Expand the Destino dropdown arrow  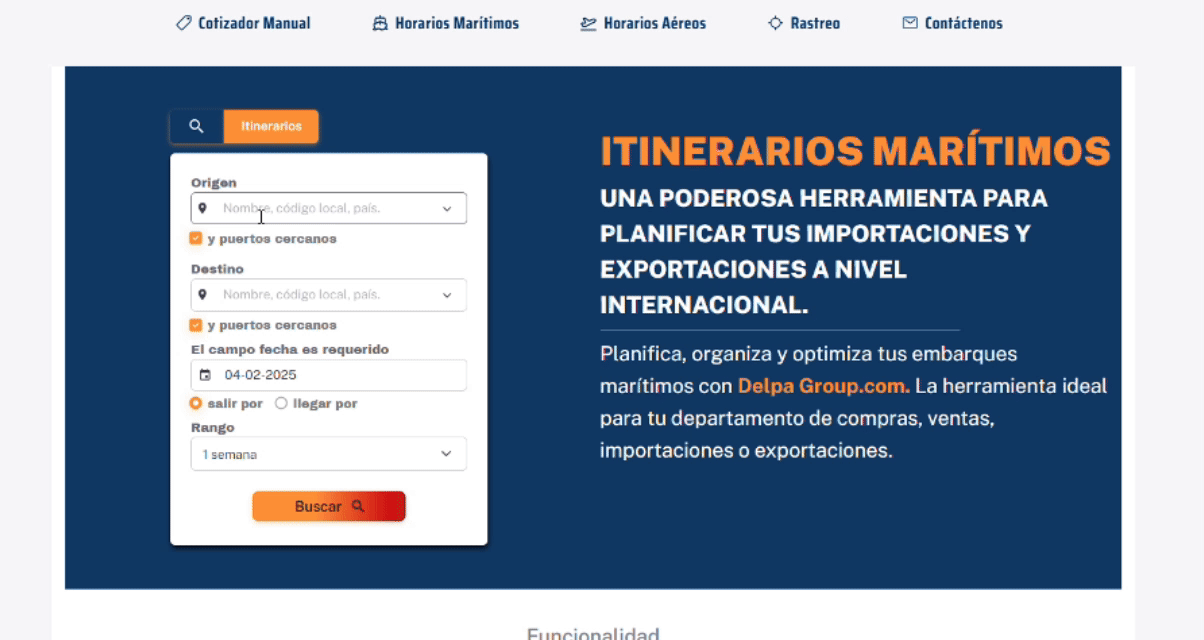click(447, 296)
